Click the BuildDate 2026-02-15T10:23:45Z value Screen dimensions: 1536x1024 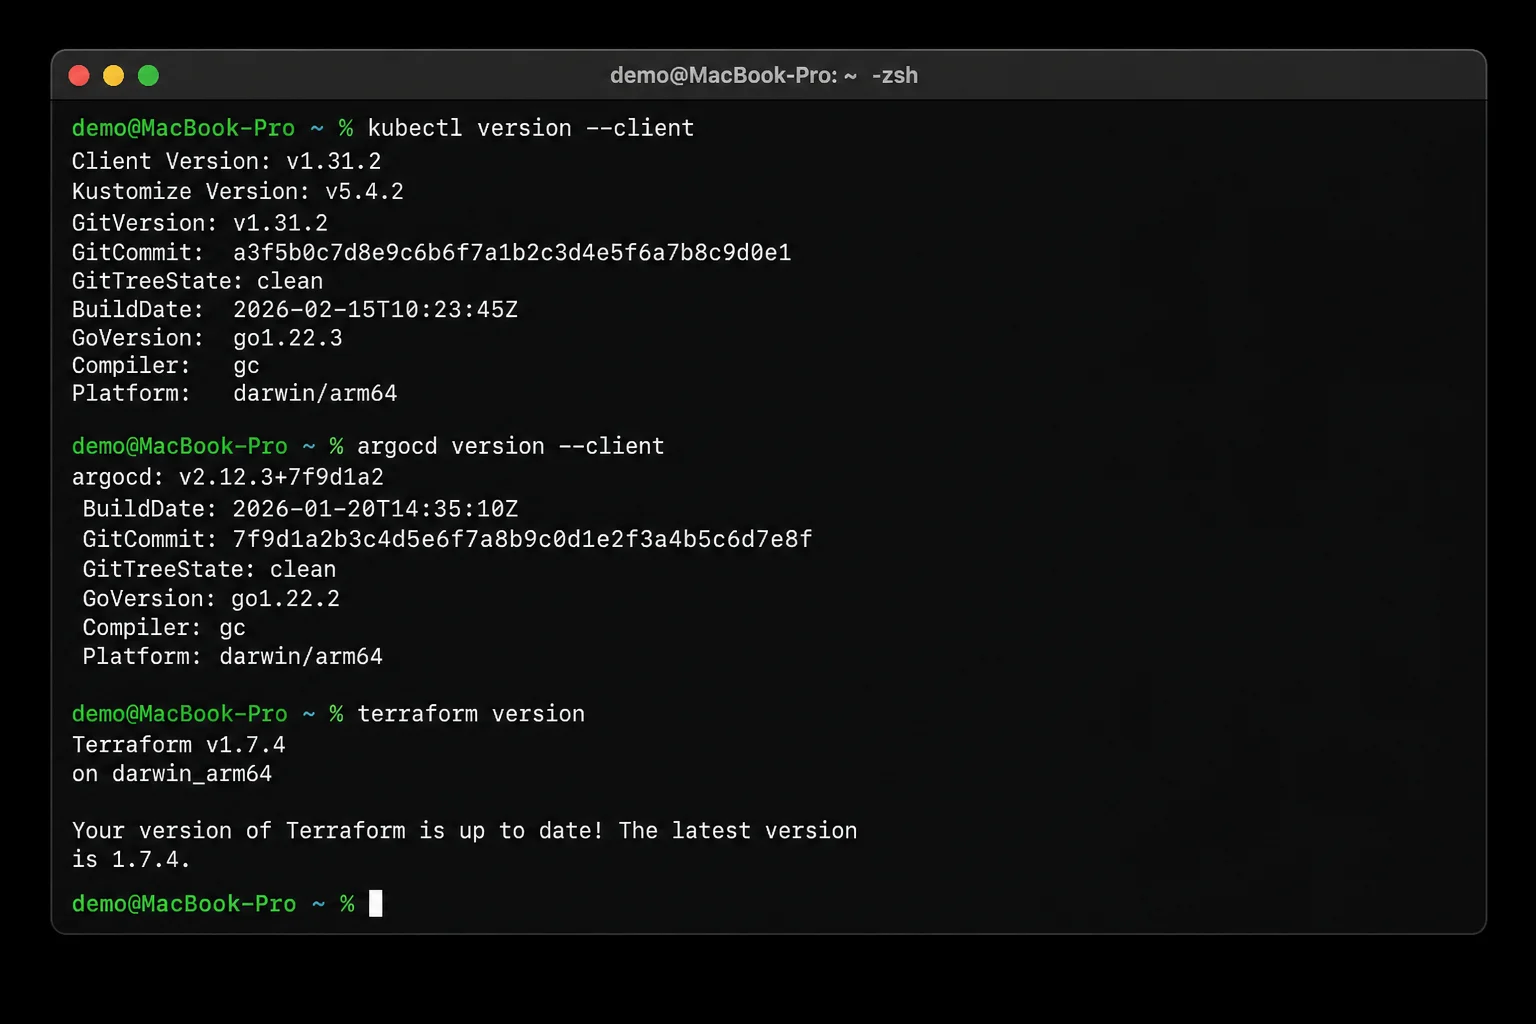point(376,310)
